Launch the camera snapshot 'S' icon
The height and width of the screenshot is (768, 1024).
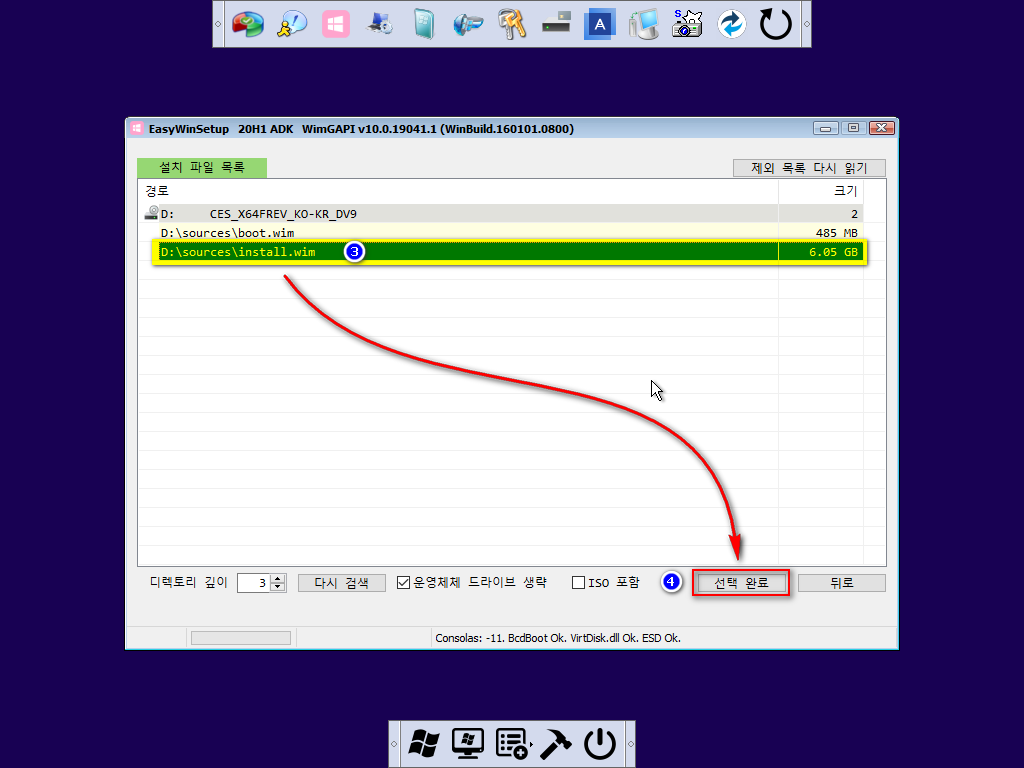click(688, 24)
